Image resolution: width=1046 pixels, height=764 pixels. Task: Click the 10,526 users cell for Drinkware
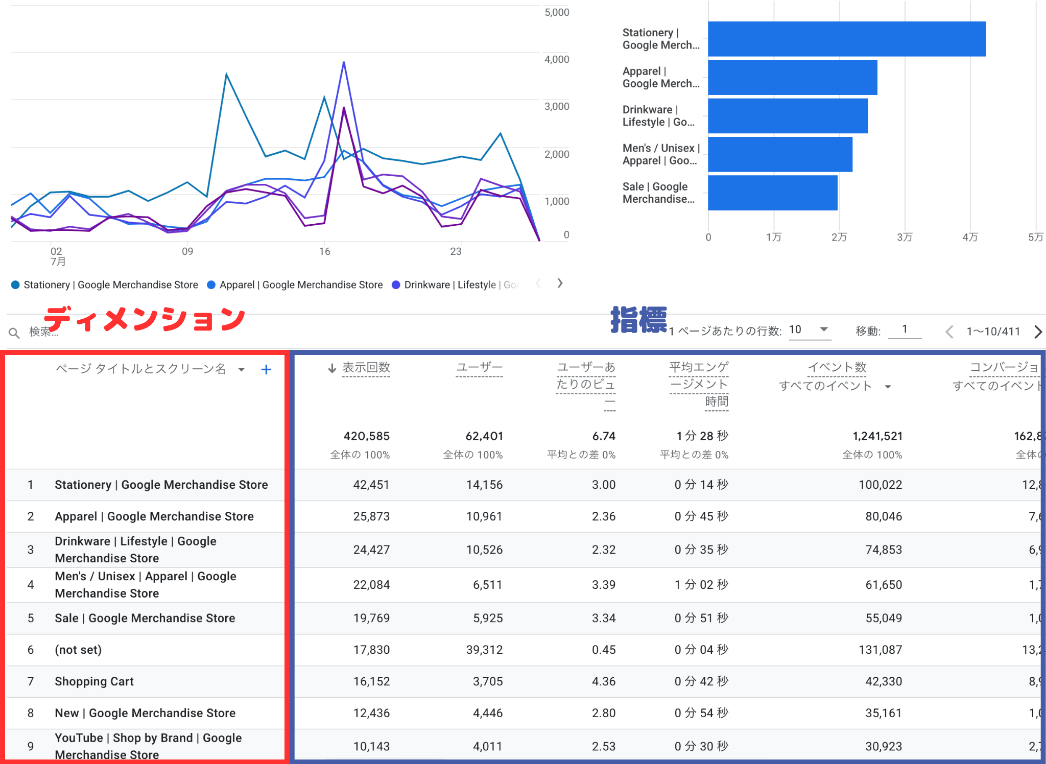click(484, 550)
